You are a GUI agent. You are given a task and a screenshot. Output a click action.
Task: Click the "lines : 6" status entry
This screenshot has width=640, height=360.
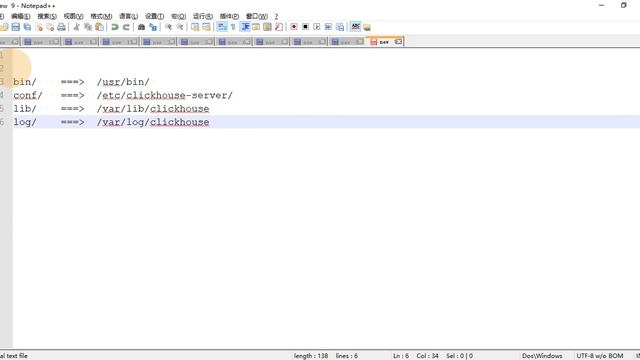coord(347,356)
